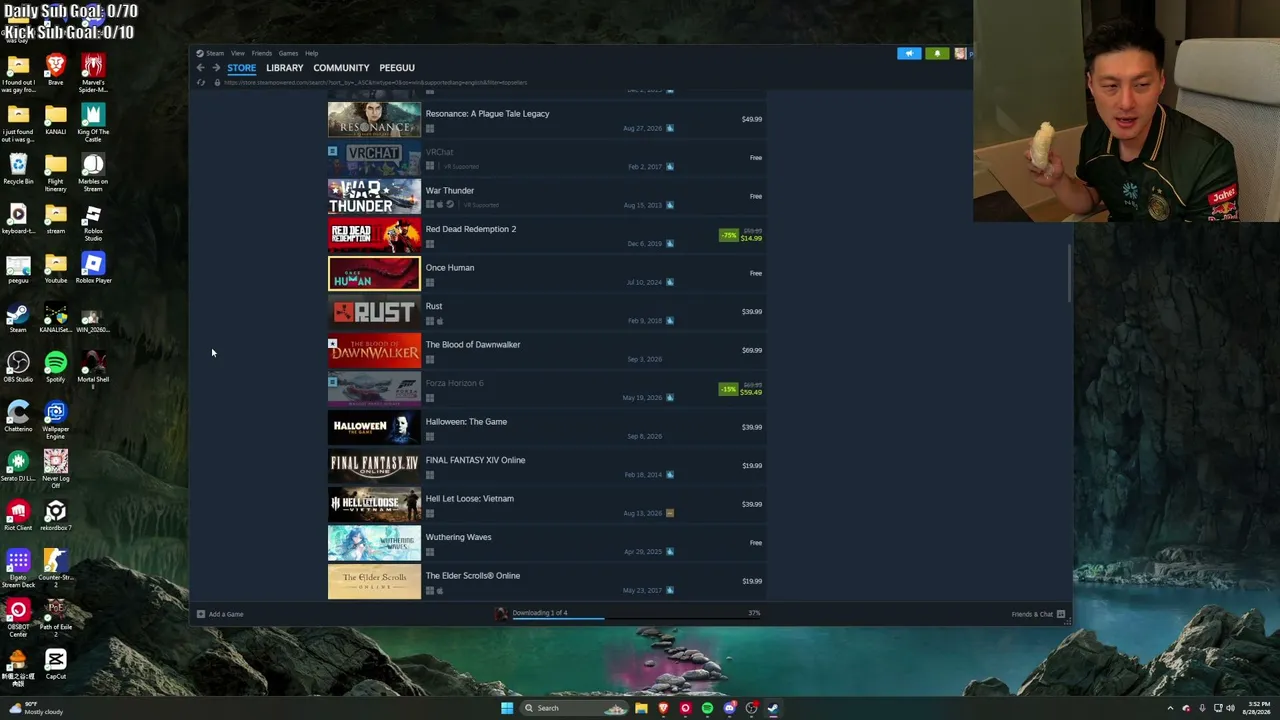This screenshot has height=720, width=1280.
Task: Select the Elgato Stream Deck desktop icon
Action: (x=18, y=569)
